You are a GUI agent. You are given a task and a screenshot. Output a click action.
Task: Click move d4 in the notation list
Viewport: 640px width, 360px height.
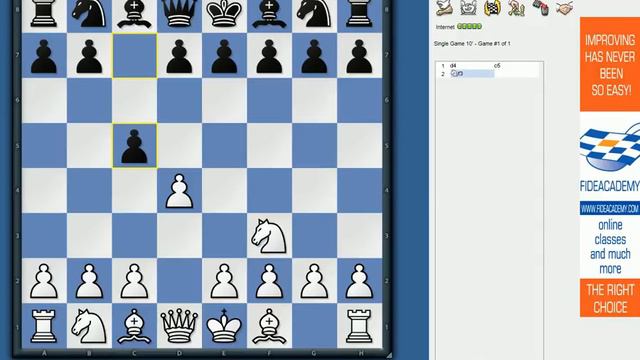pyautogui.click(x=453, y=66)
